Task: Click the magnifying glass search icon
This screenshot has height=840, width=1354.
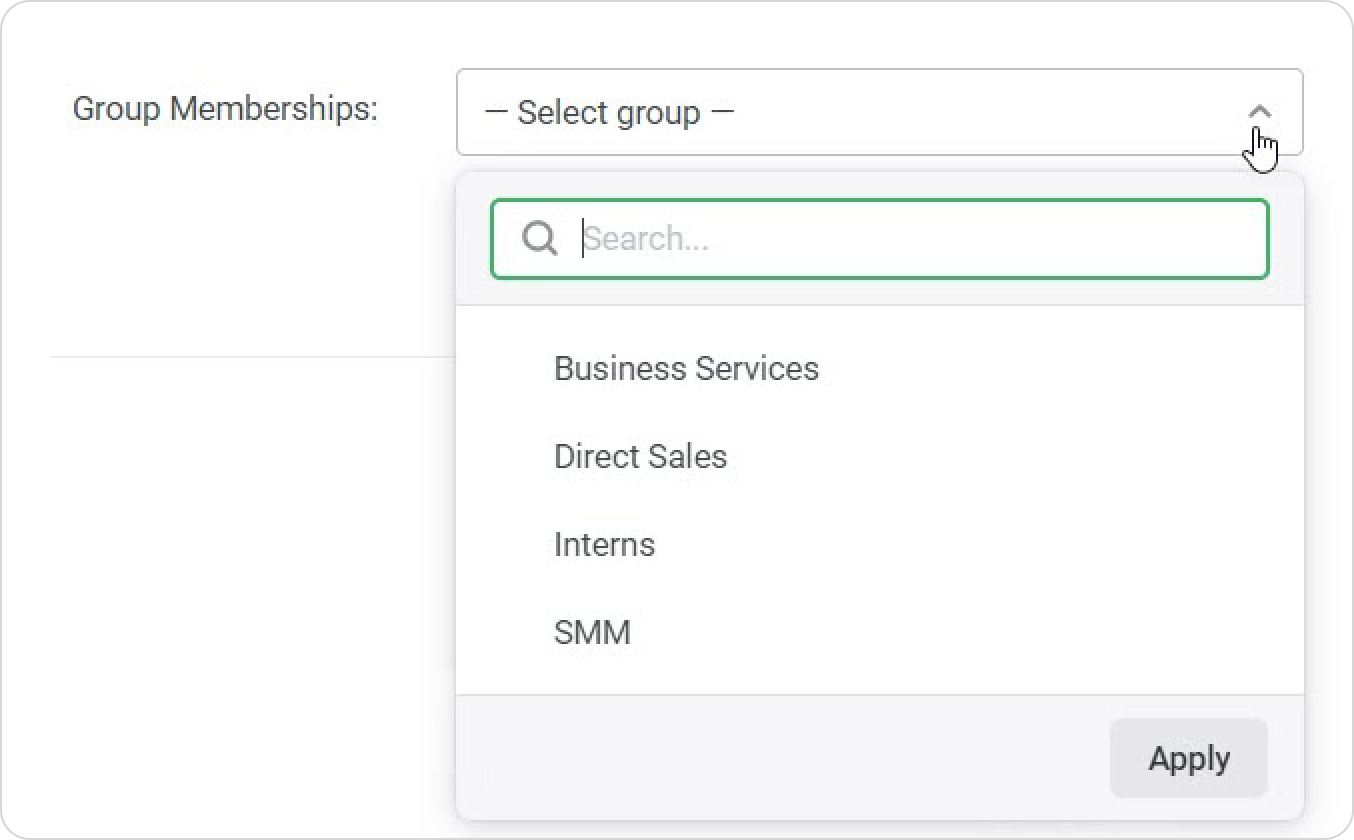Action: coord(540,239)
